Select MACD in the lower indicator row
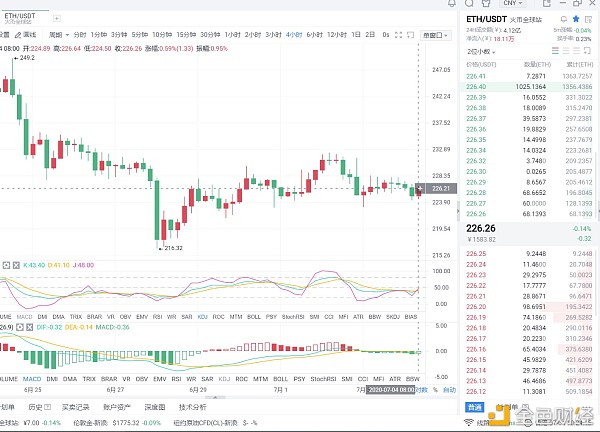Image resolution: width=600 pixels, height=432 pixels. click(x=32, y=379)
